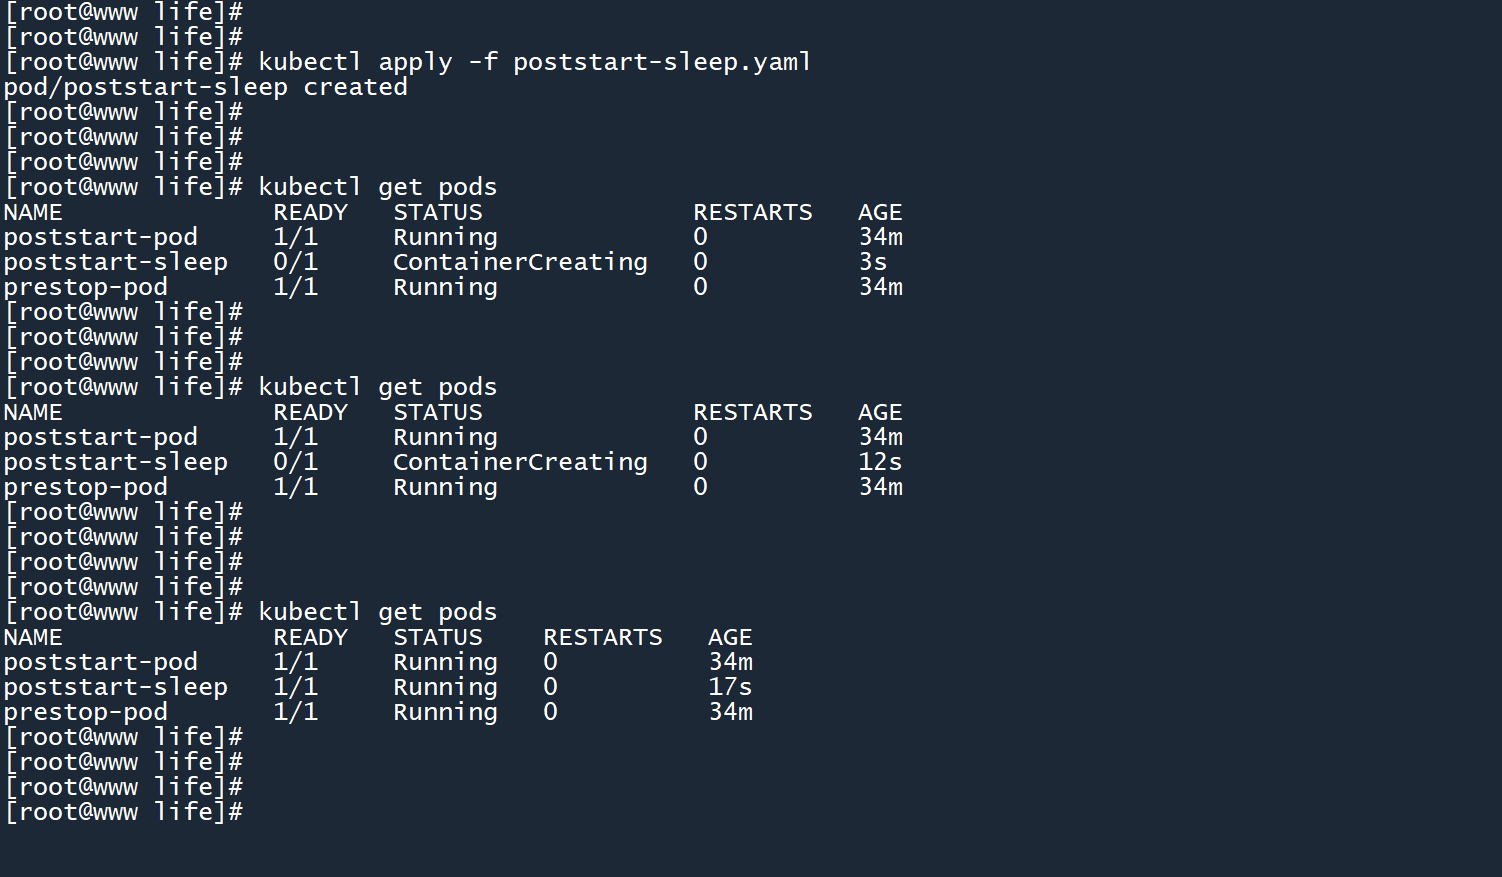Click the 12s age value
This screenshot has height=877, width=1502.
tap(880, 462)
